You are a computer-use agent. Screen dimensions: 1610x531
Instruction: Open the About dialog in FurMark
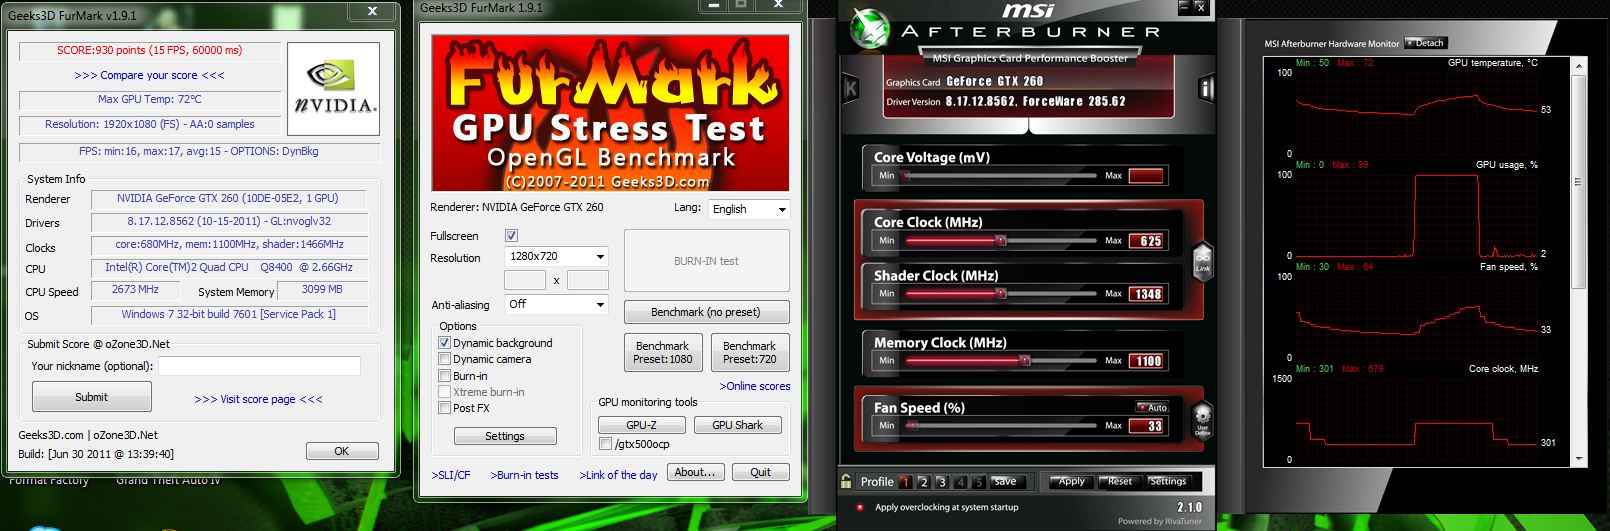[694, 472]
